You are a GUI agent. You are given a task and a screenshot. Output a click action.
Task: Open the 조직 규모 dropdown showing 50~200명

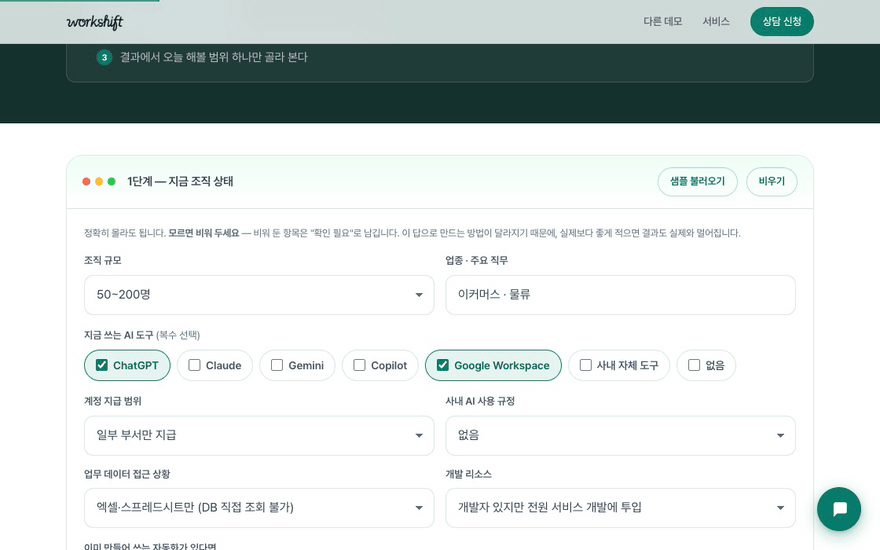pyautogui.click(x=259, y=295)
